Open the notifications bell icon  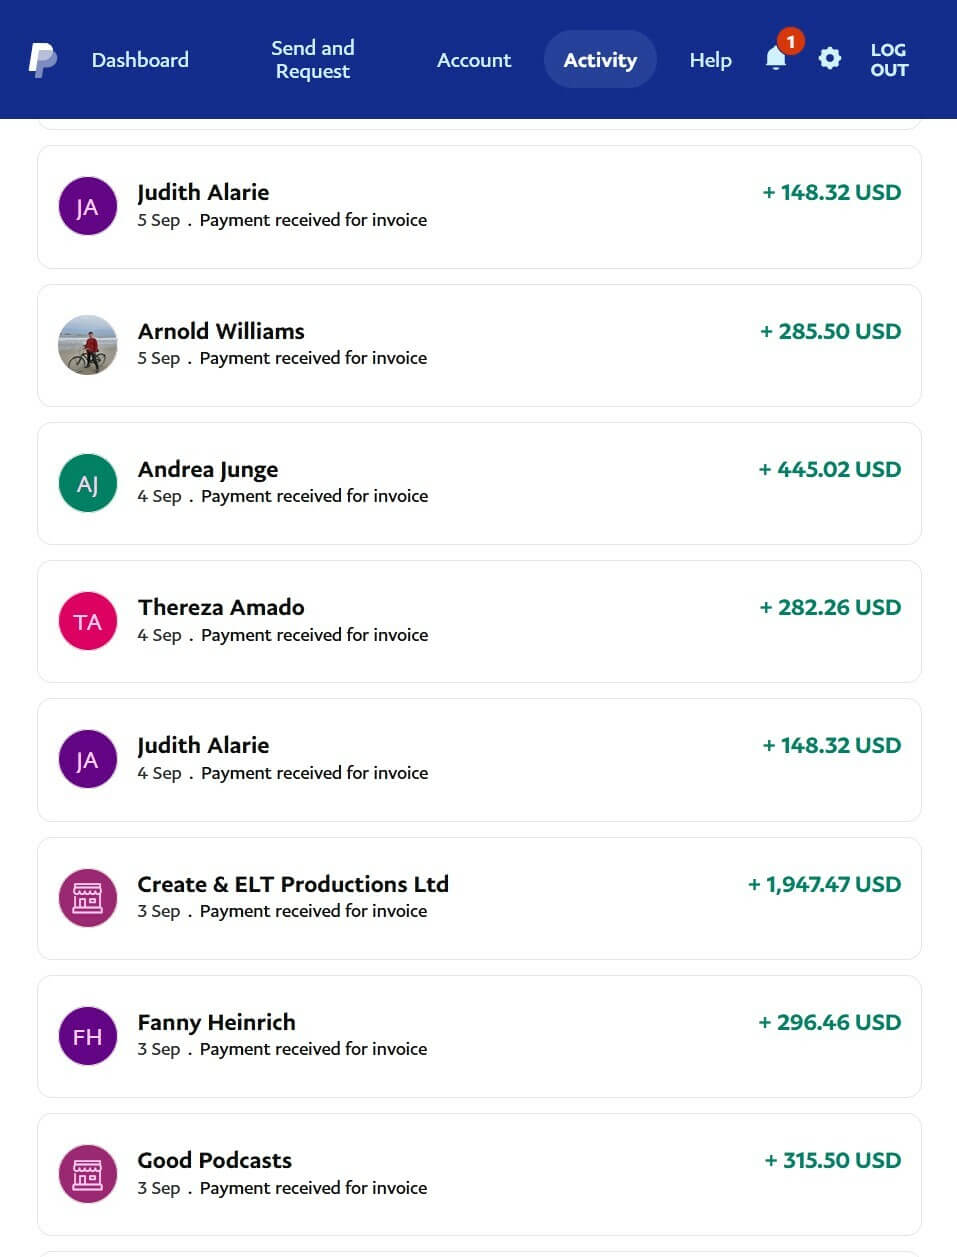(776, 59)
